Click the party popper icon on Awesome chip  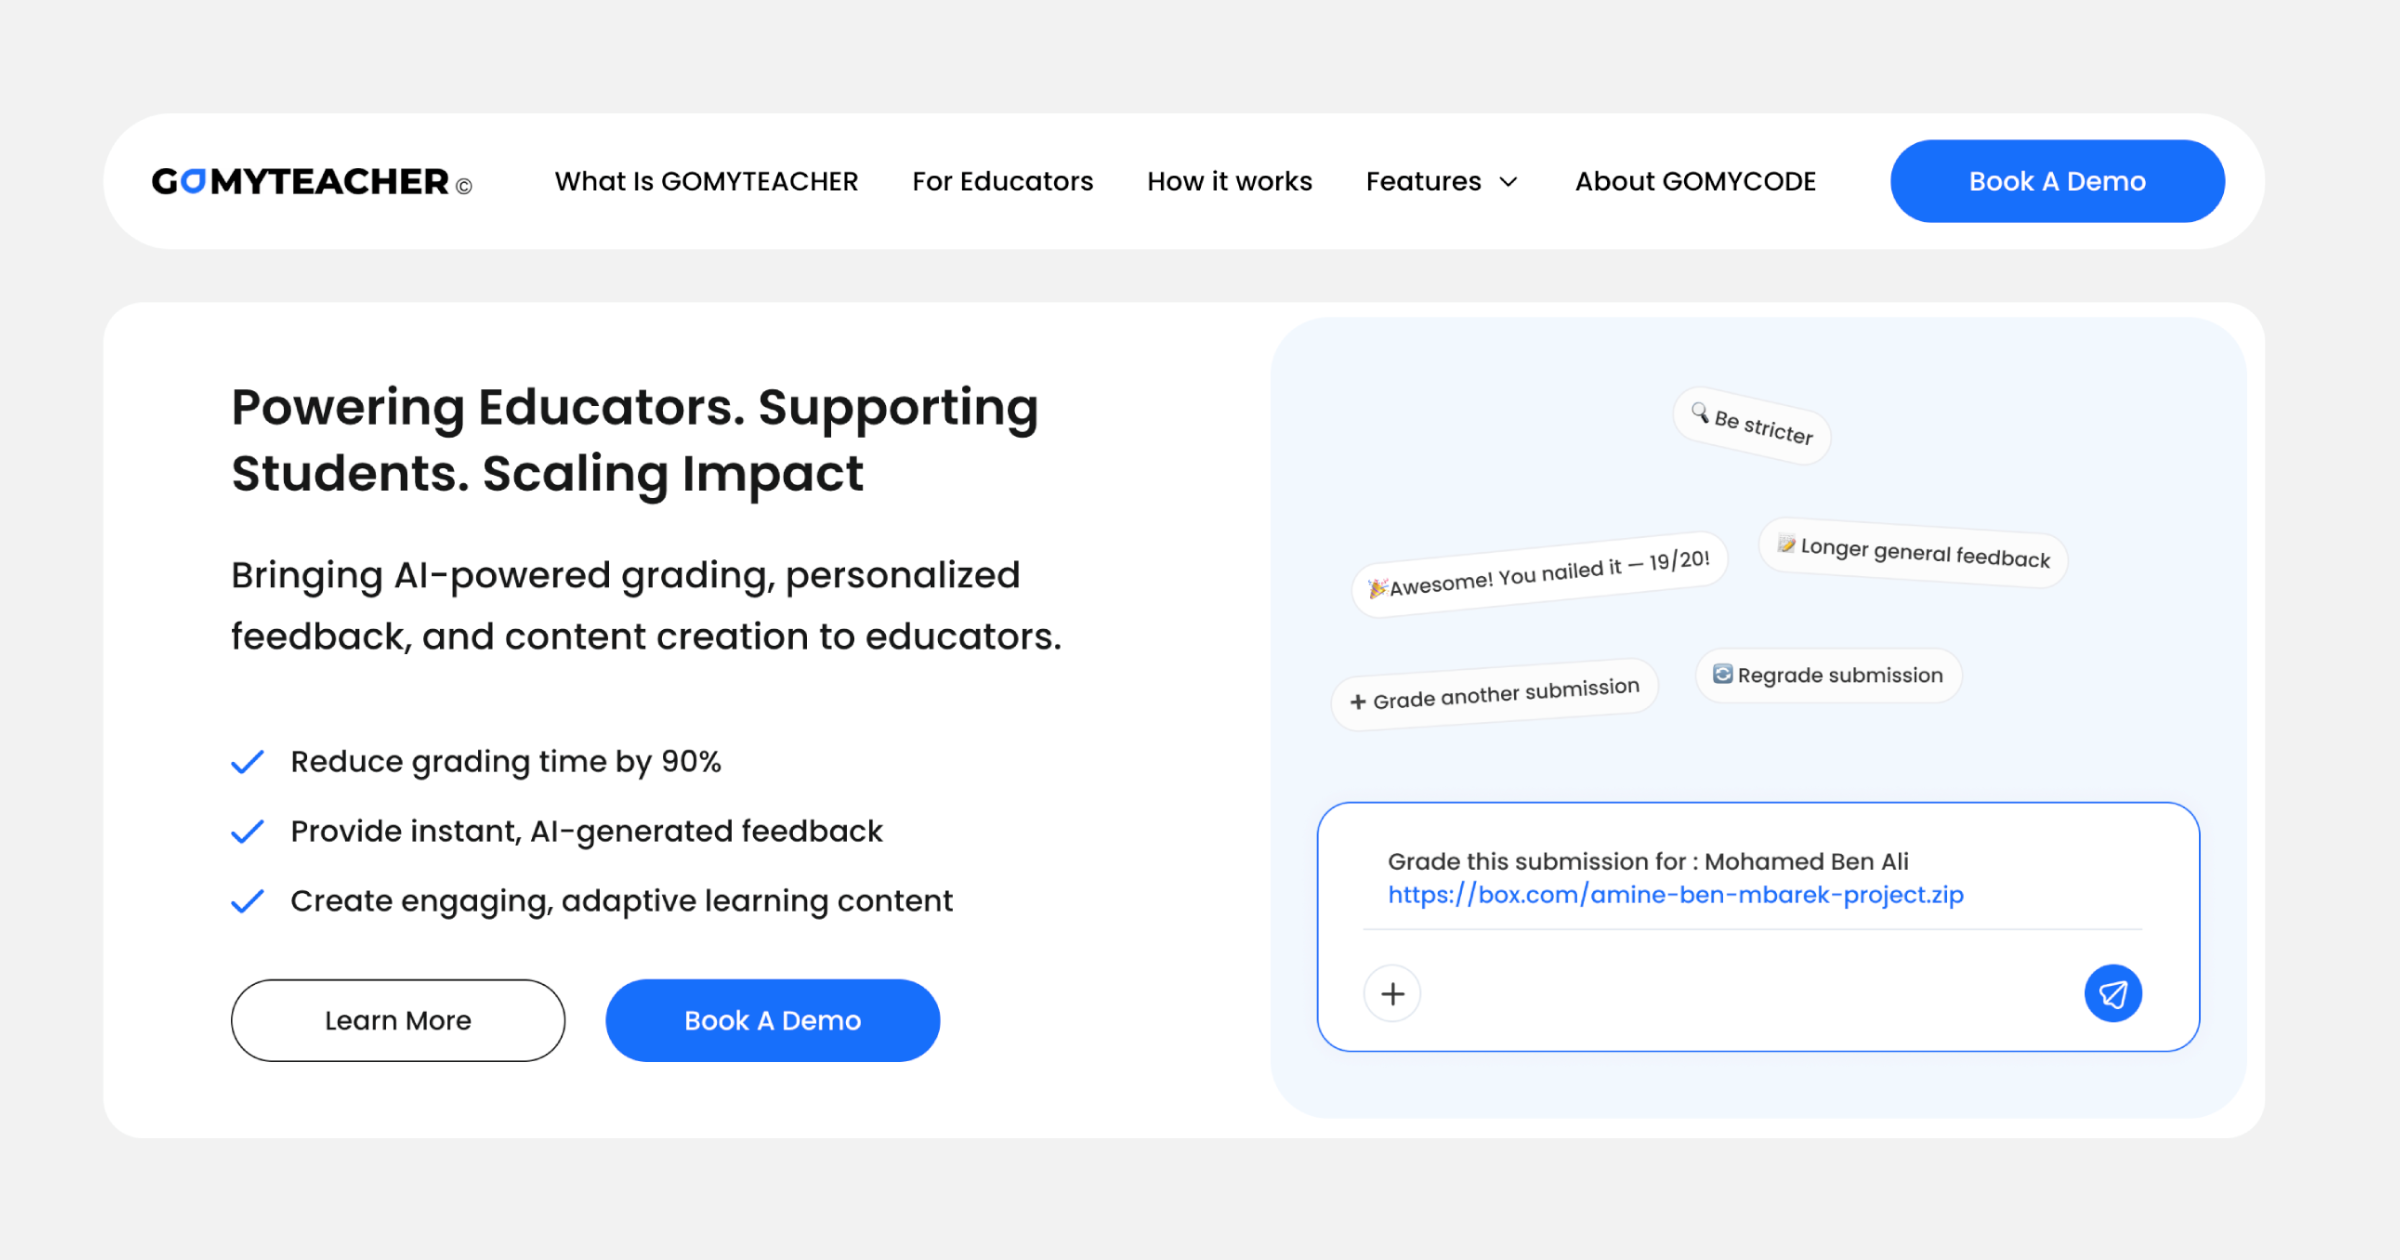pos(1377,588)
